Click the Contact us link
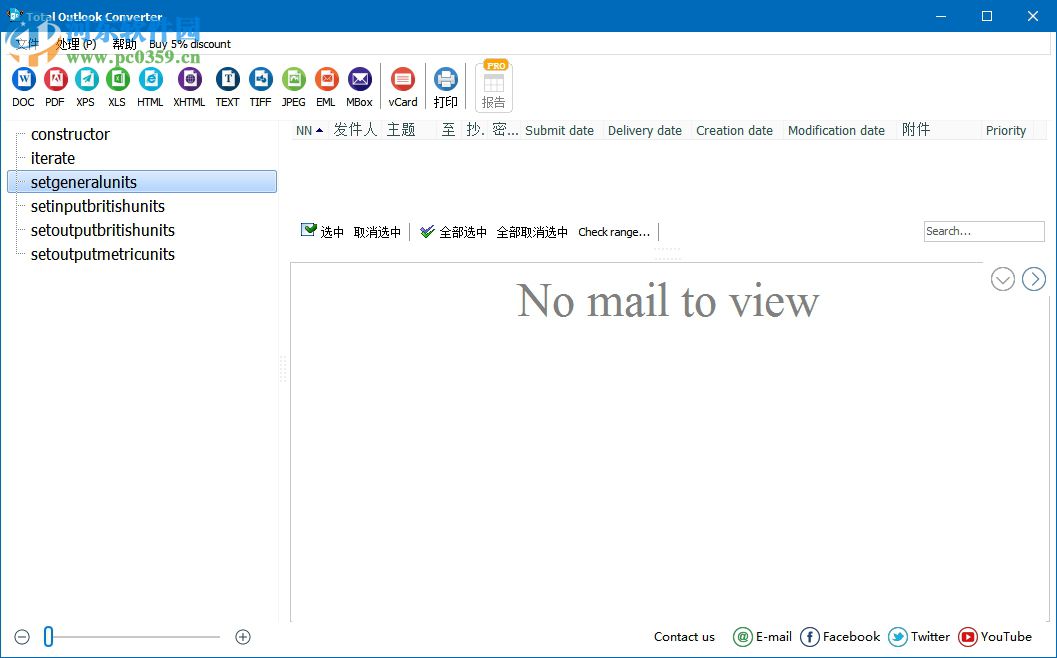This screenshot has width=1057, height=658. pos(684,637)
